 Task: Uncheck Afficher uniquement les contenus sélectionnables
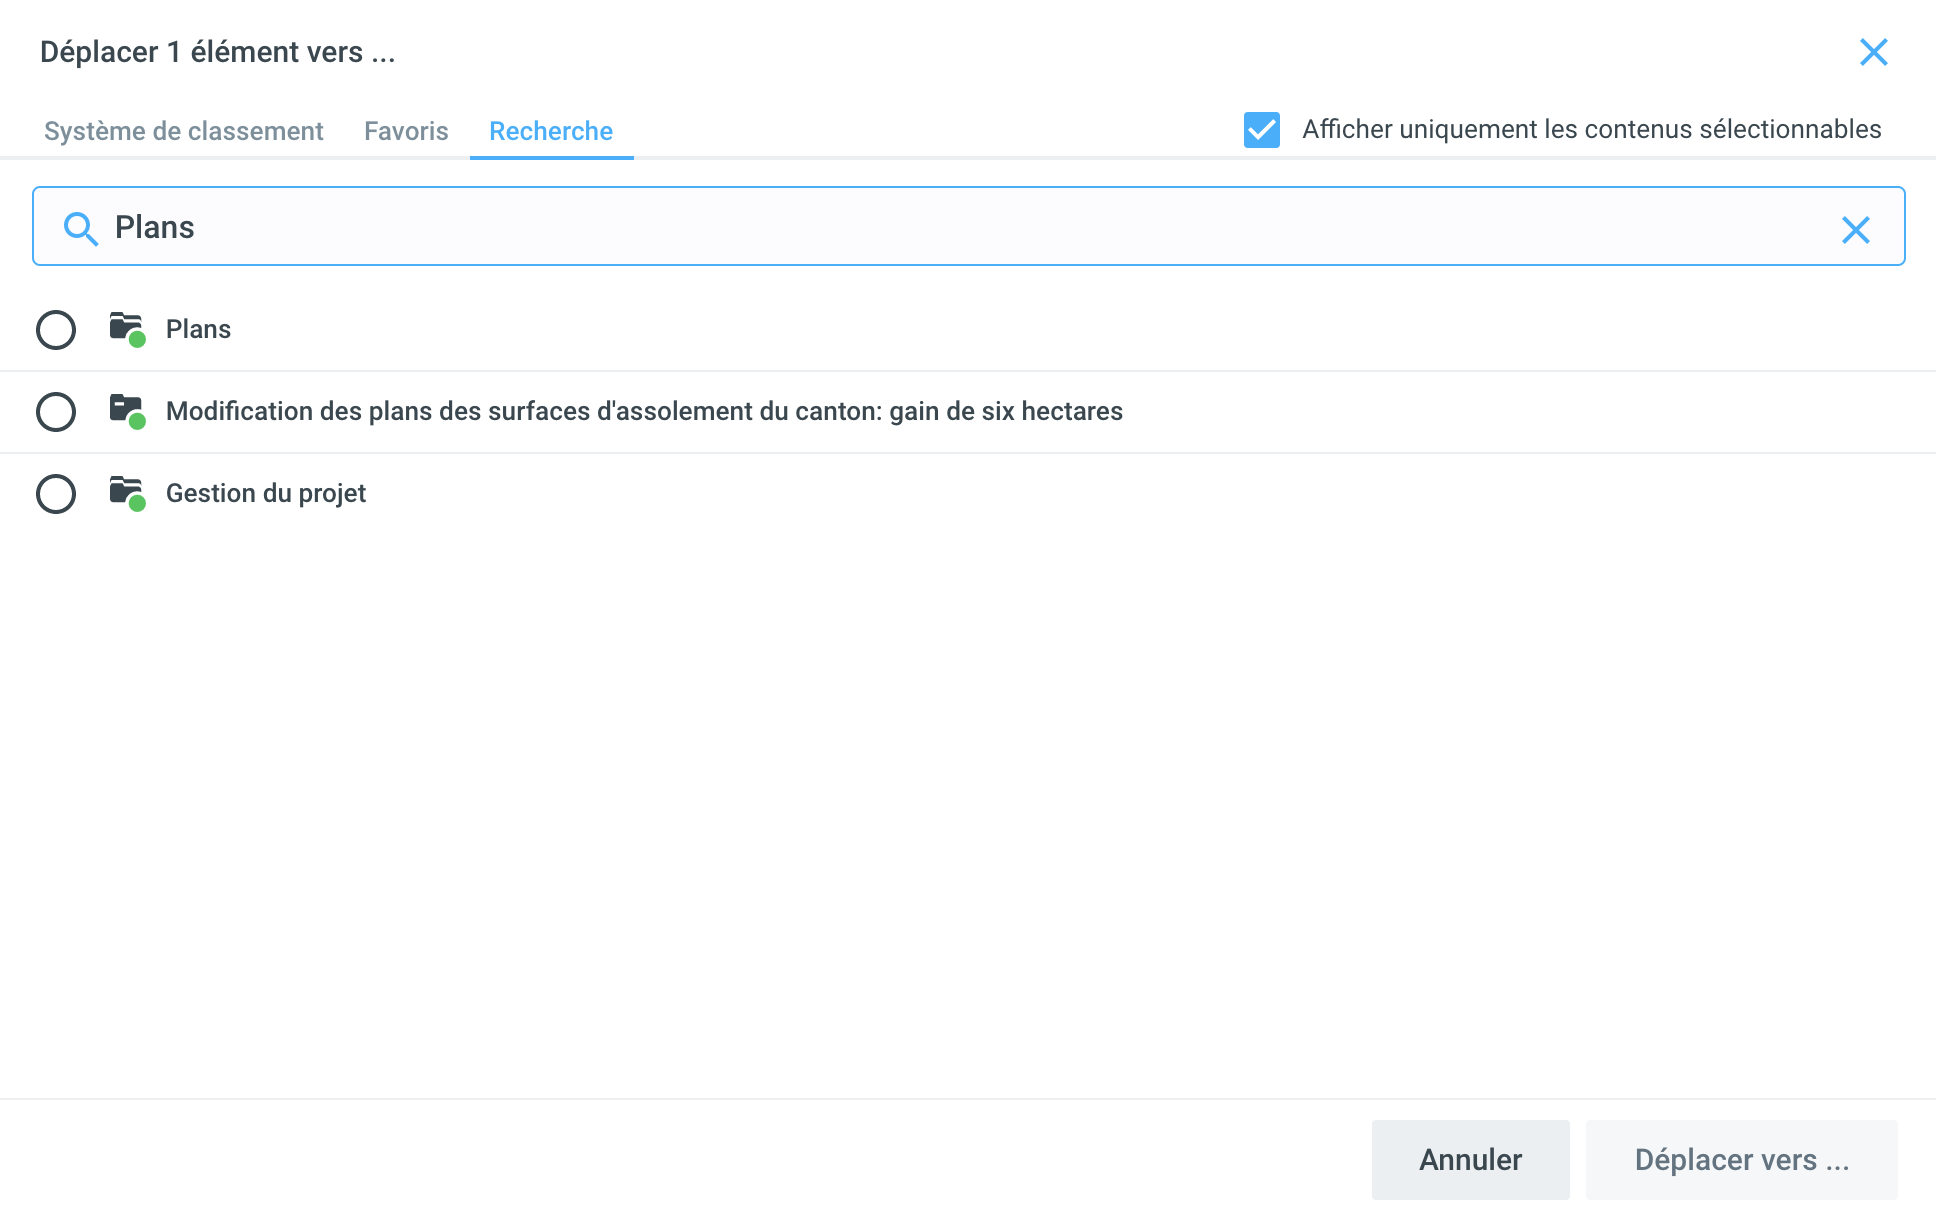(1261, 130)
